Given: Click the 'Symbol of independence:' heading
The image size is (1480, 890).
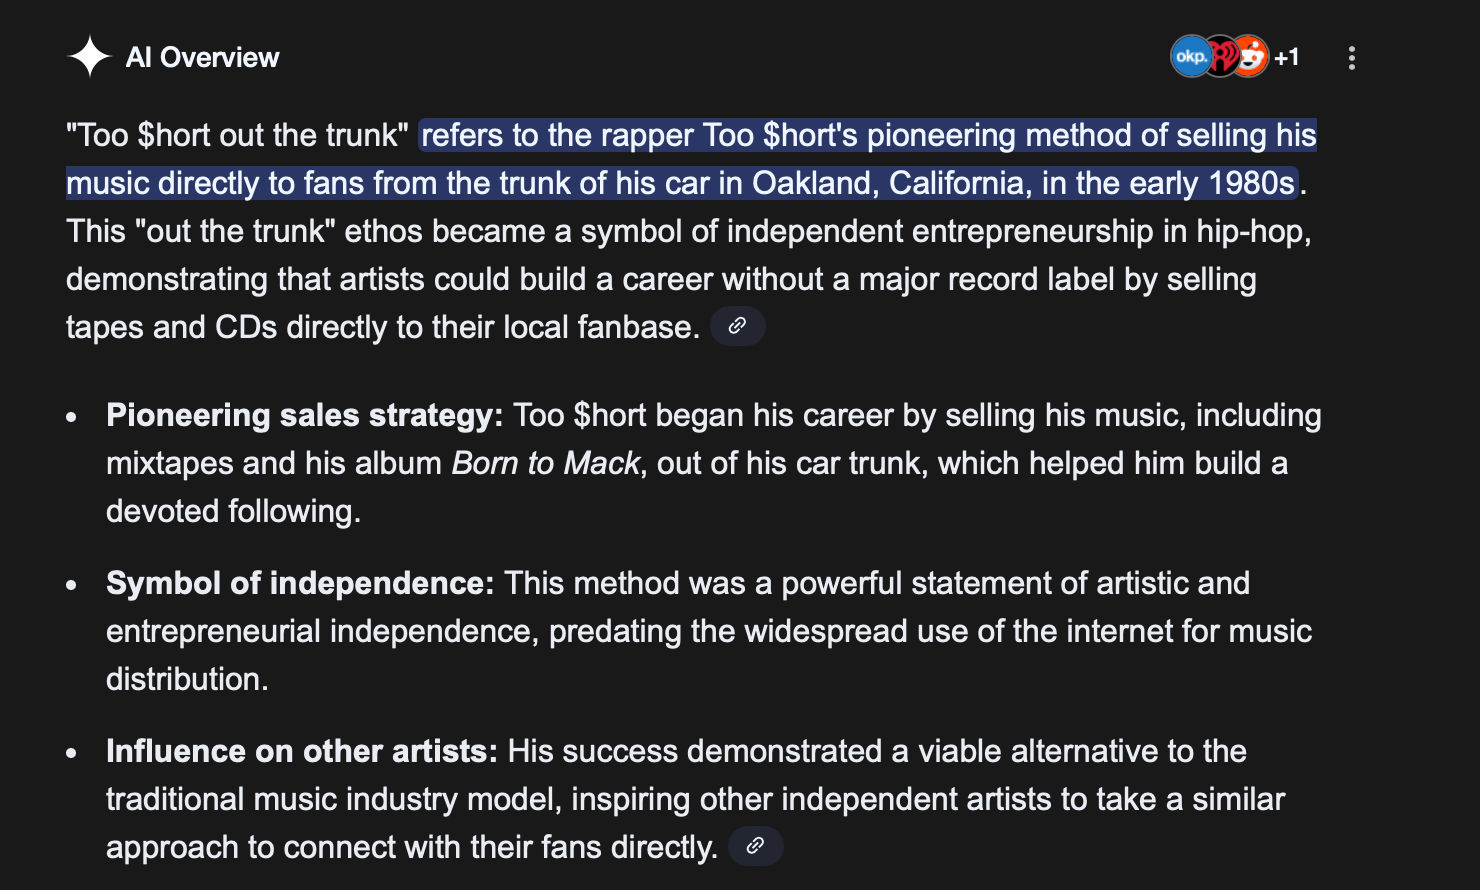Looking at the screenshot, I should (300, 583).
